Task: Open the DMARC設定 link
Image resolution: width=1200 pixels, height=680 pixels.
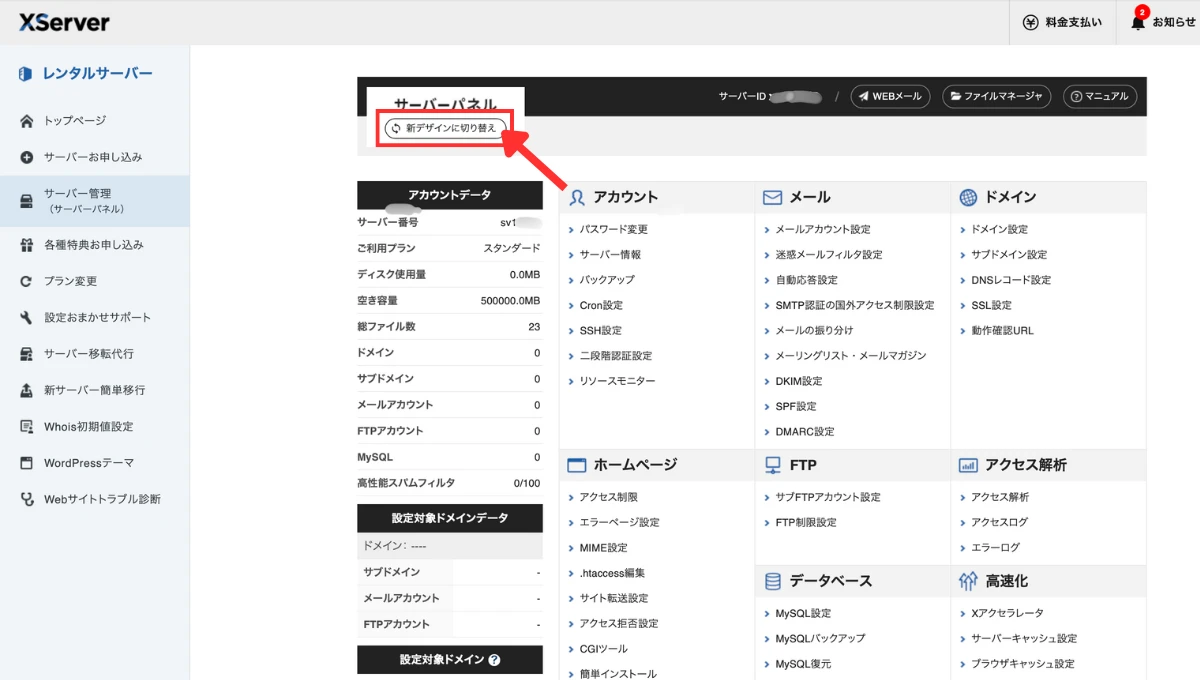Action: (x=805, y=432)
